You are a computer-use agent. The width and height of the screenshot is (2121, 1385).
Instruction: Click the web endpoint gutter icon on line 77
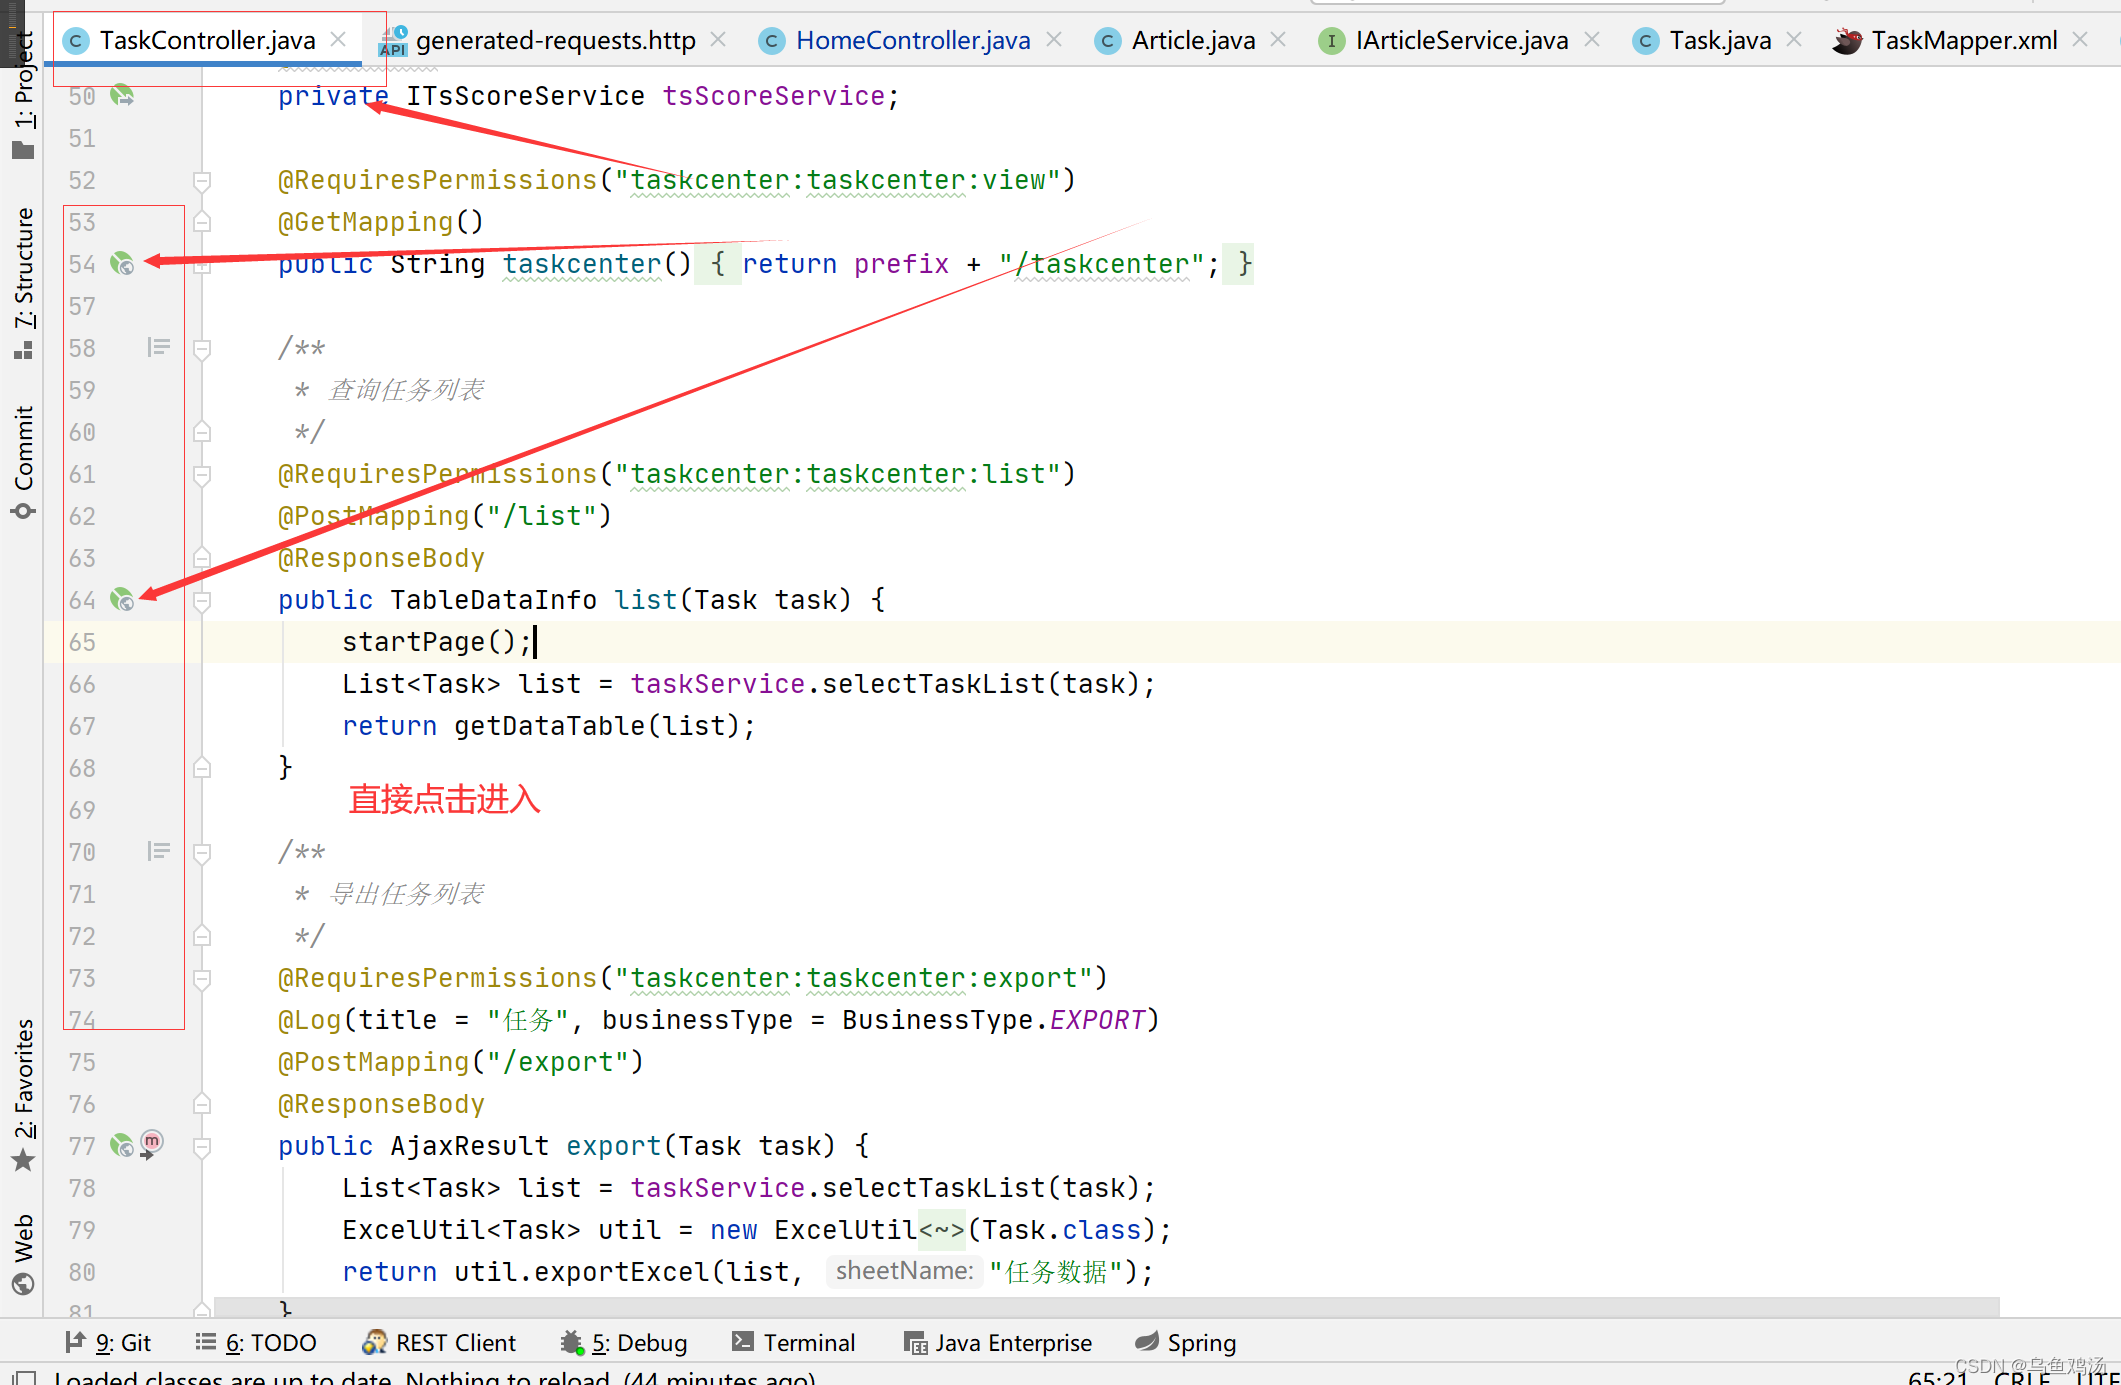(121, 1146)
